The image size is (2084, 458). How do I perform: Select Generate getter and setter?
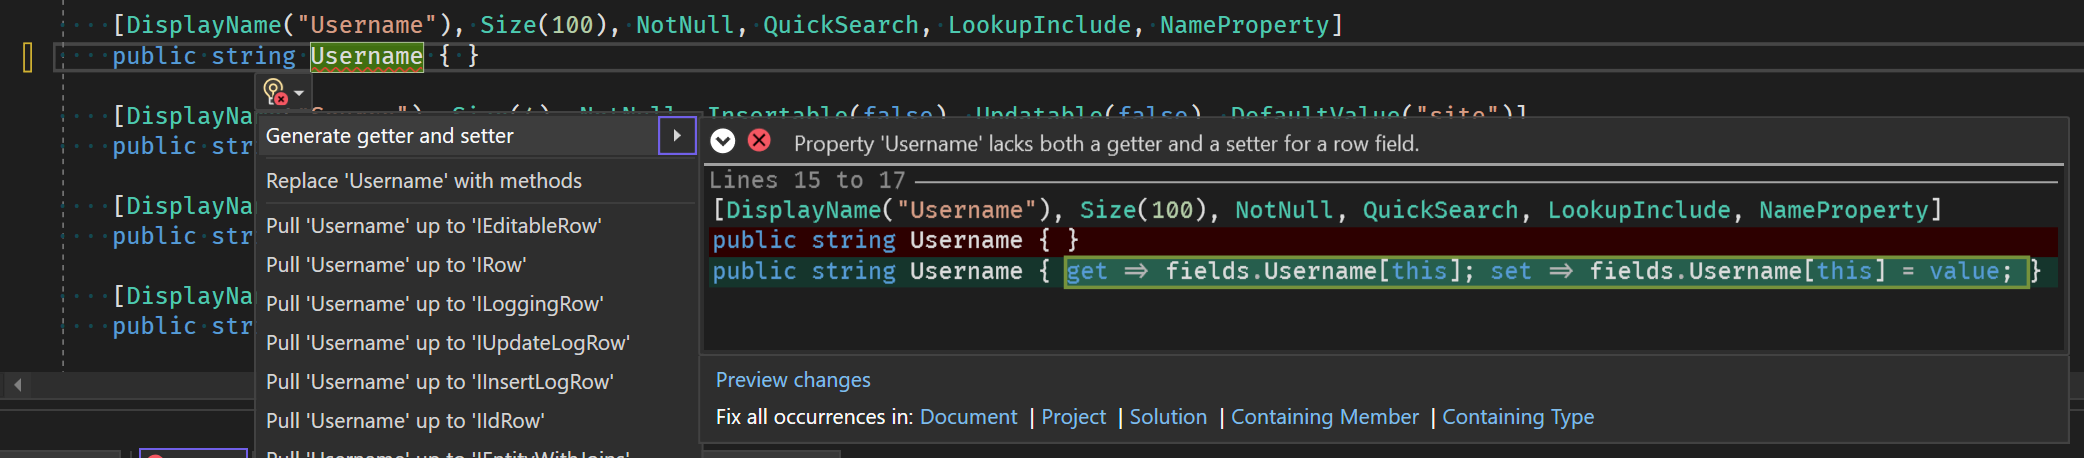coord(390,136)
